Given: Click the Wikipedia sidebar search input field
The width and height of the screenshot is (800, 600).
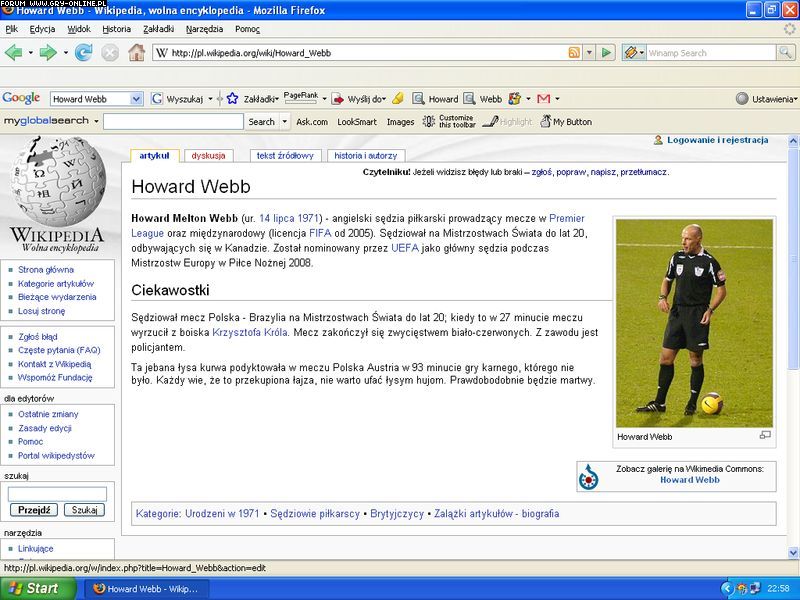Looking at the screenshot, I should (x=57, y=493).
